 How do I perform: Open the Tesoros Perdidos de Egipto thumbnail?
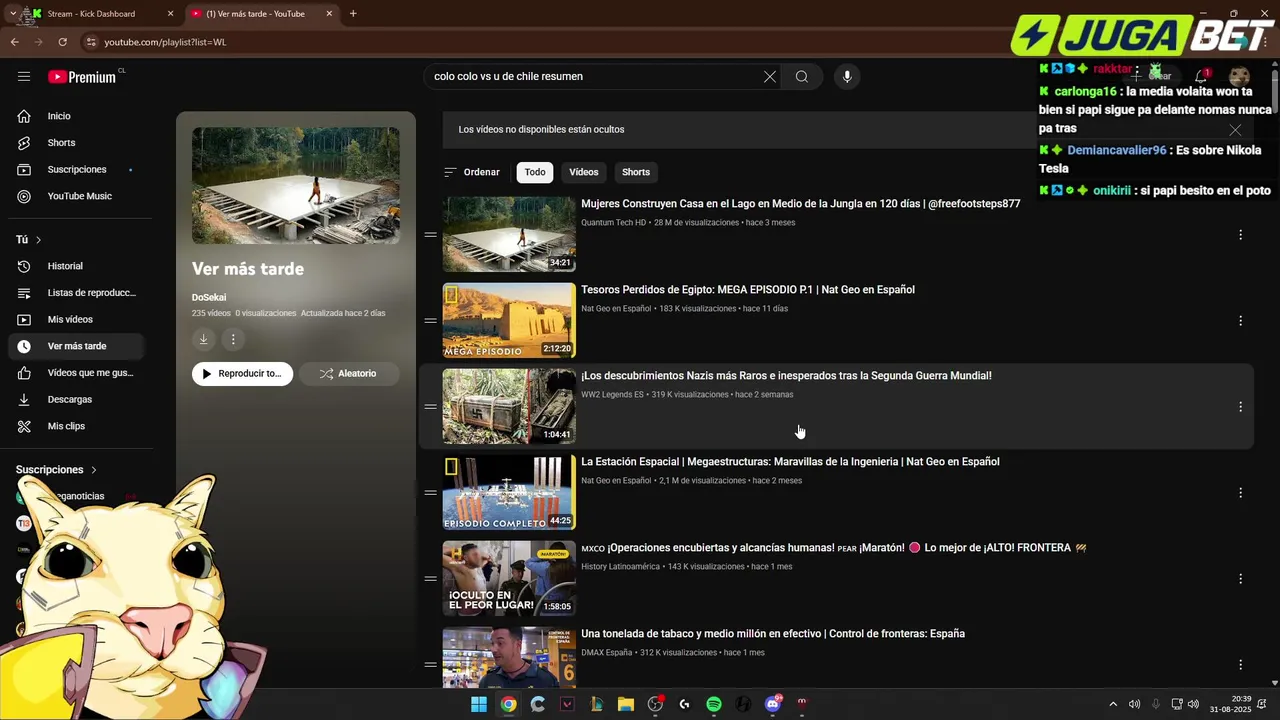509,320
